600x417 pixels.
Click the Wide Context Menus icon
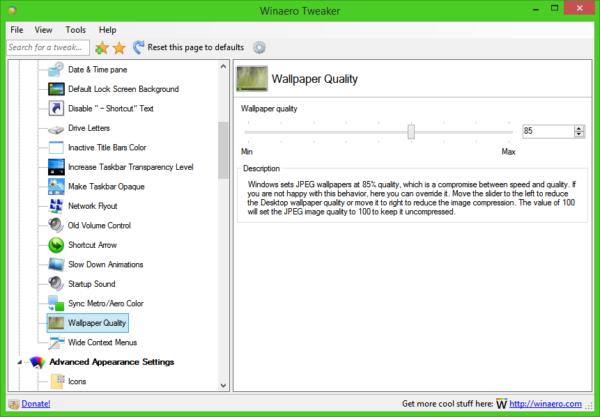[56, 342]
